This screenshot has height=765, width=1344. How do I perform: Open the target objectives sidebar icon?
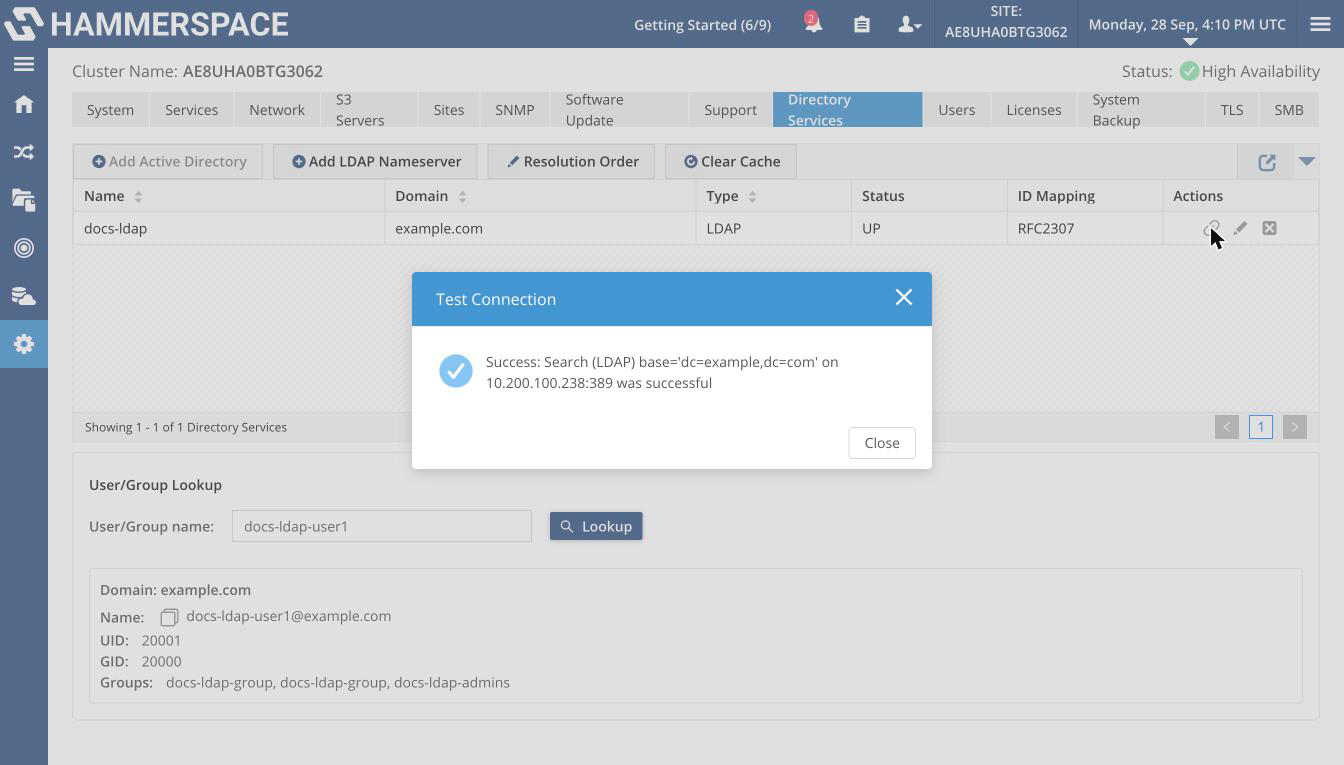click(x=24, y=248)
